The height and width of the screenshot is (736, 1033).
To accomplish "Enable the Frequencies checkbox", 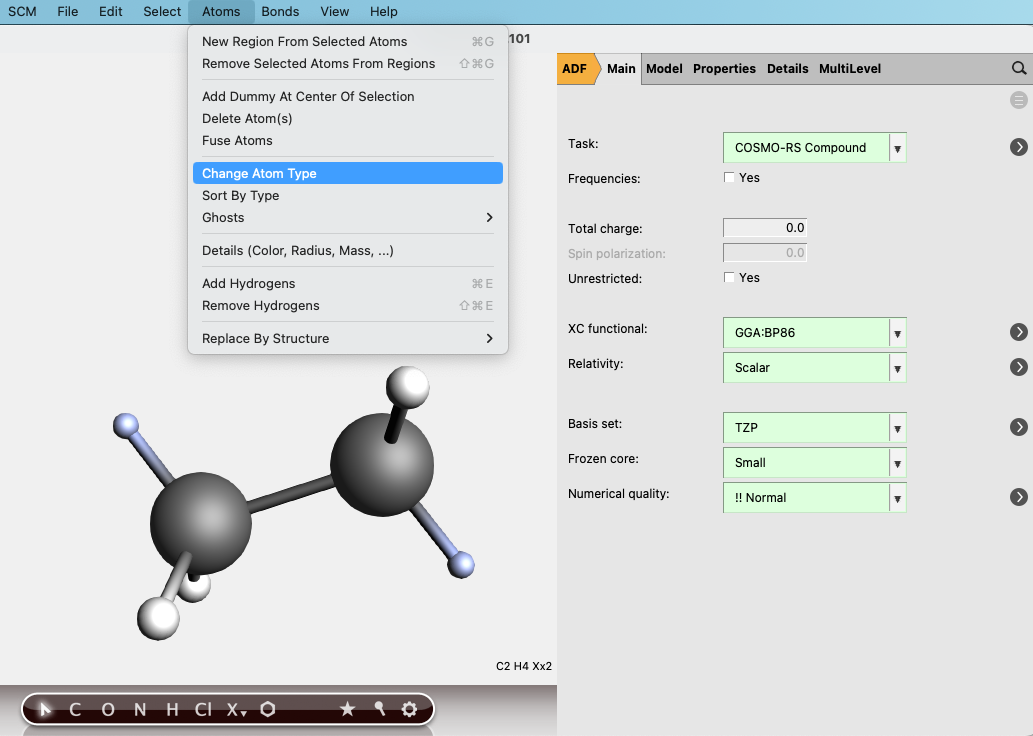I will (x=729, y=178).
